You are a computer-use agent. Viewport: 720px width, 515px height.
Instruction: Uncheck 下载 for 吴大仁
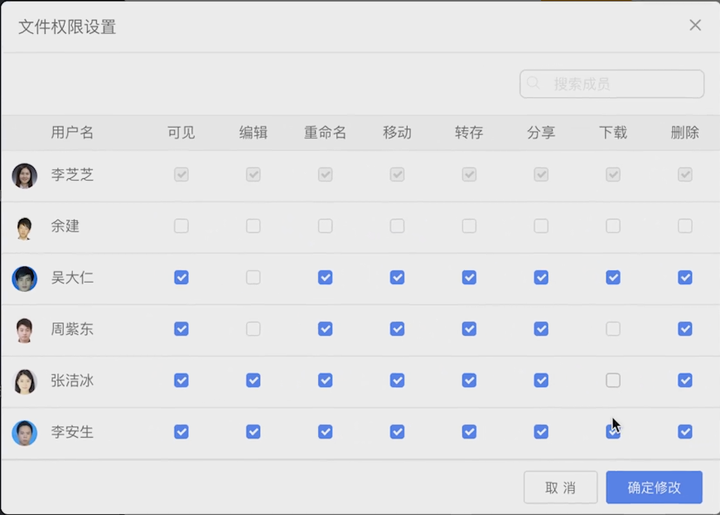(x=613, y=277)
